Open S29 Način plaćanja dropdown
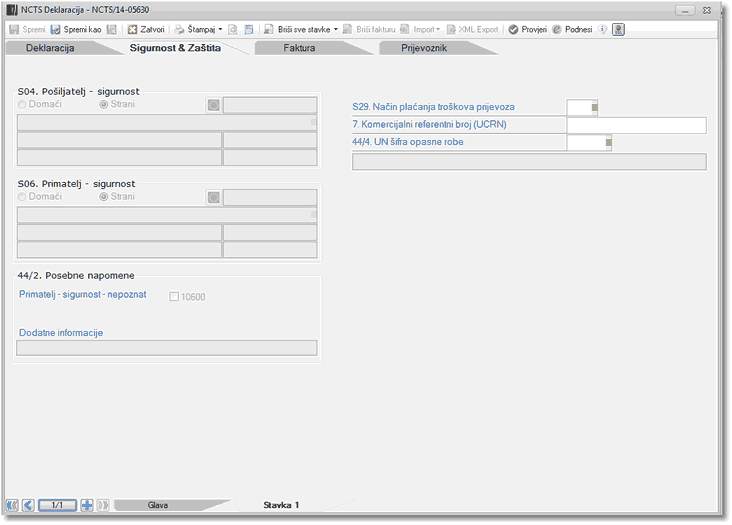The image size is (732, 525). (x=594, y=107)
